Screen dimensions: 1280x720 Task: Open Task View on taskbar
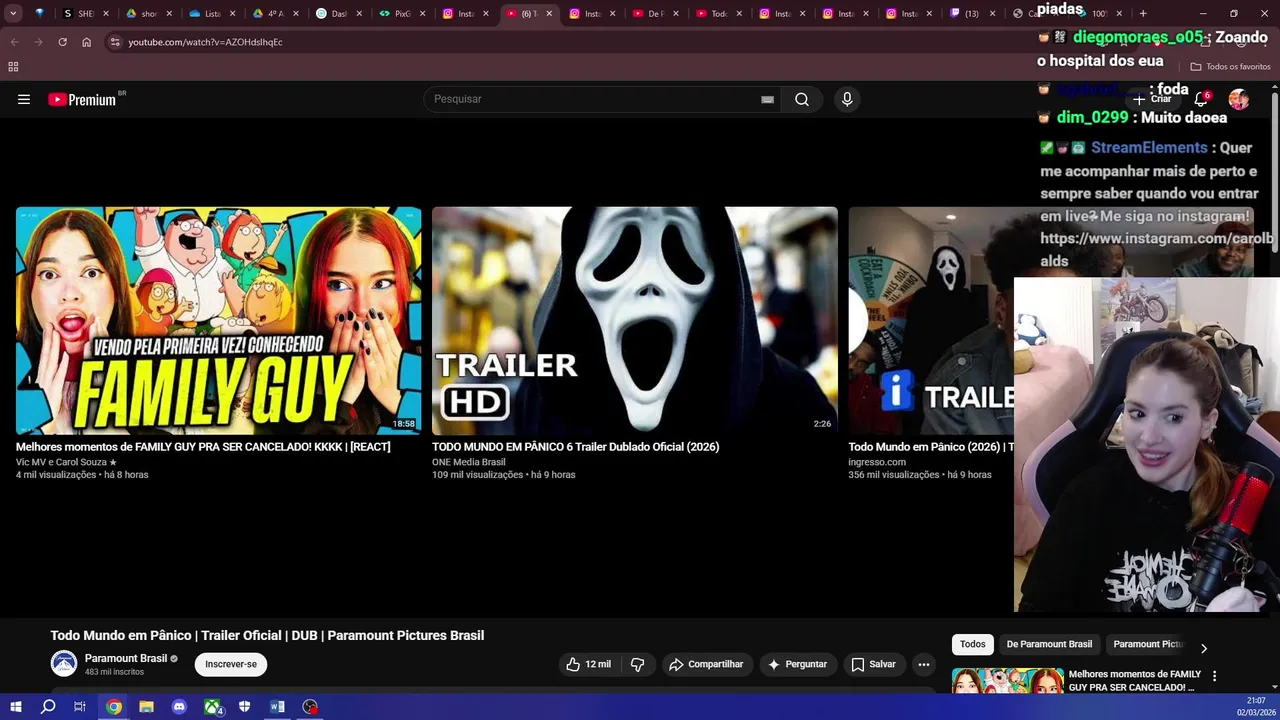coord(80,707)
